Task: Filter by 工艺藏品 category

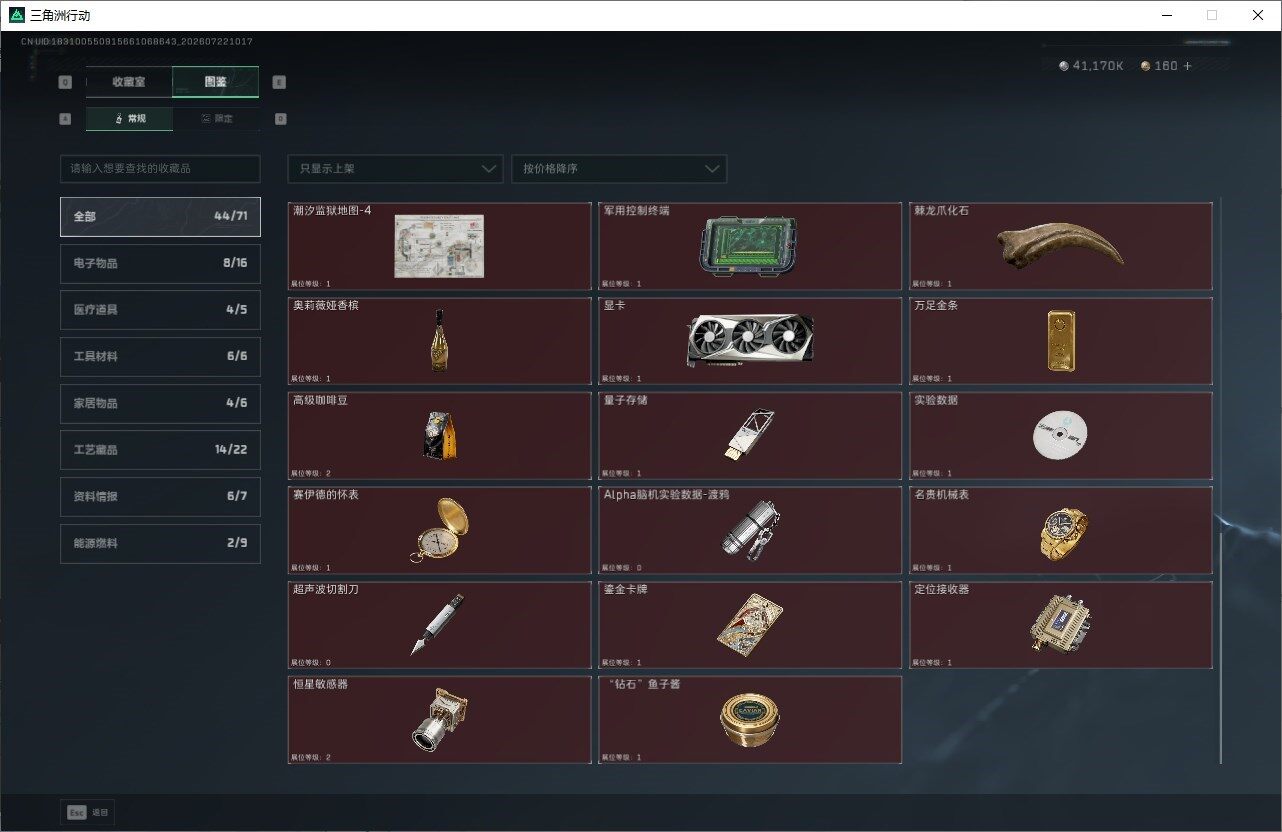Action: tap(160, 450)
